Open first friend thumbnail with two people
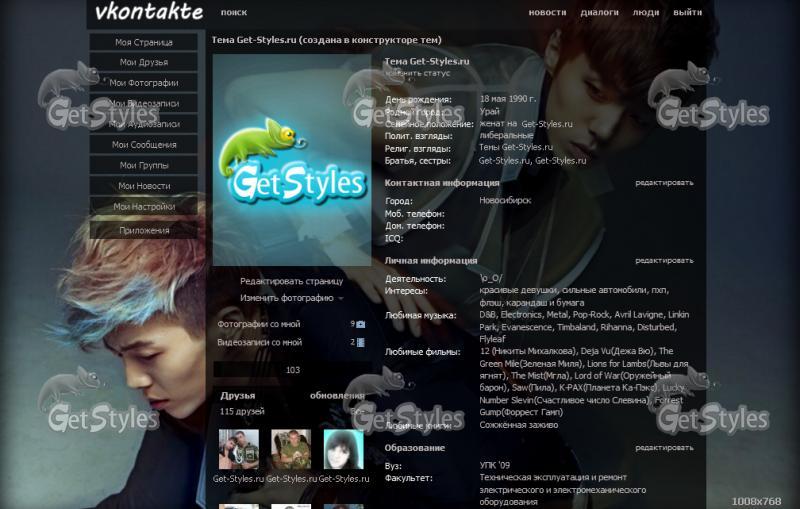800x509 pixels. point(238,449)
